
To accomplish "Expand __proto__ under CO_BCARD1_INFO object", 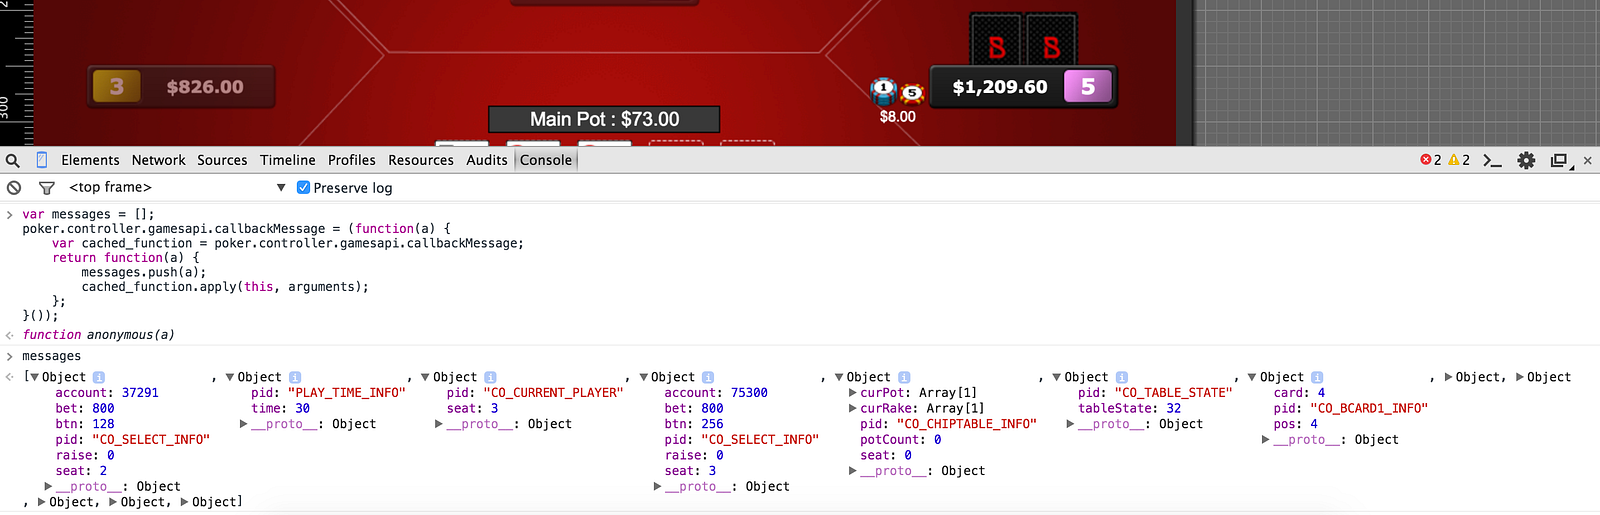I will [1266, 439].
